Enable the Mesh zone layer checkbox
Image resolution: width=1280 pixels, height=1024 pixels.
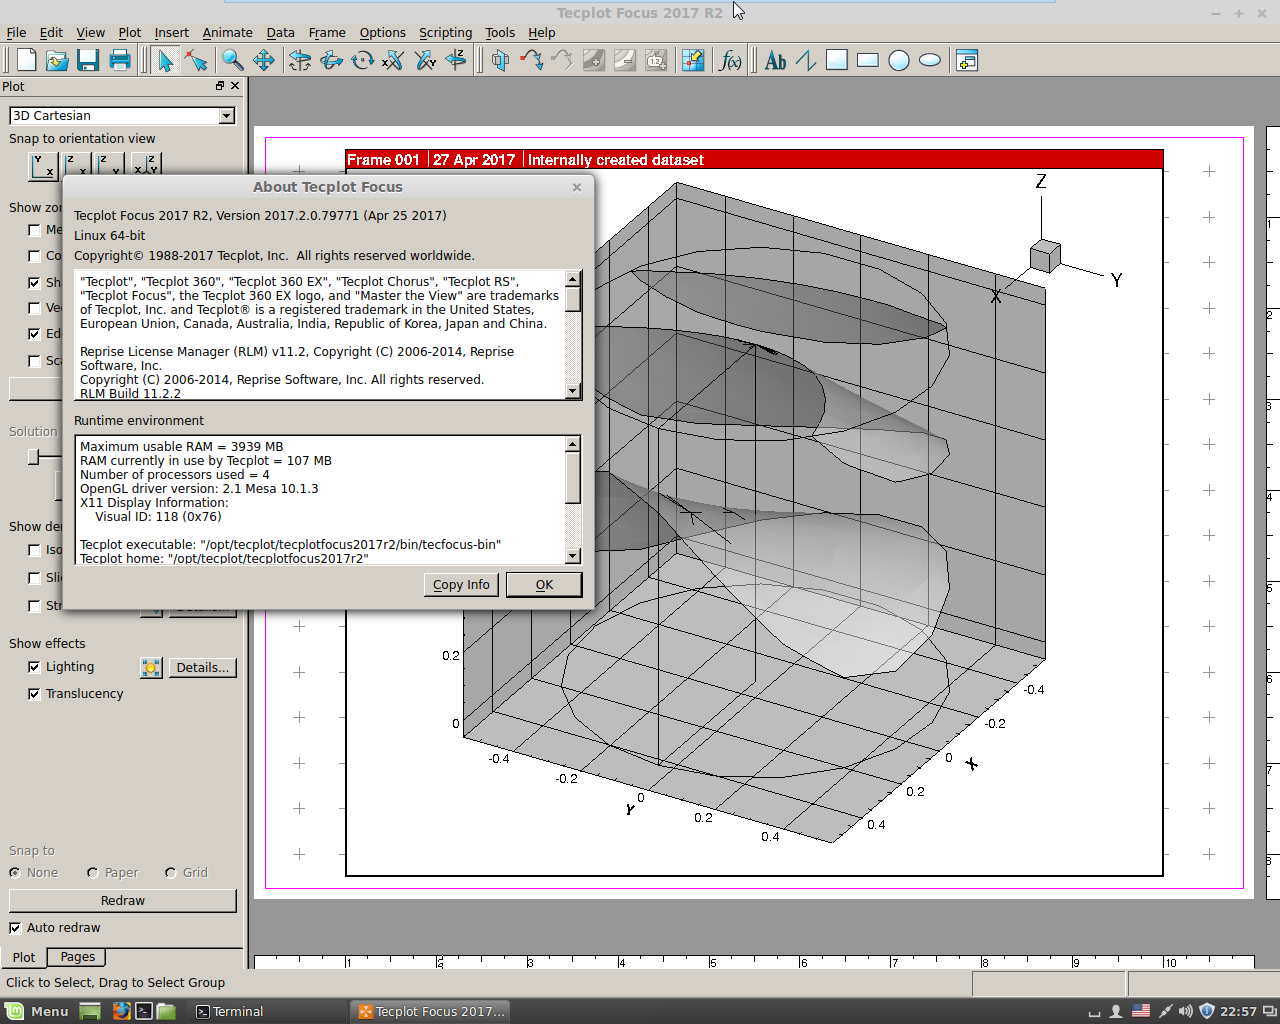tap(34, 230)
